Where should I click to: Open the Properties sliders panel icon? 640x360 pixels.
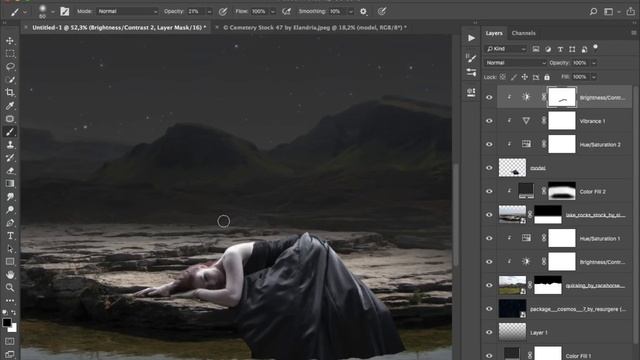(471, 73)
